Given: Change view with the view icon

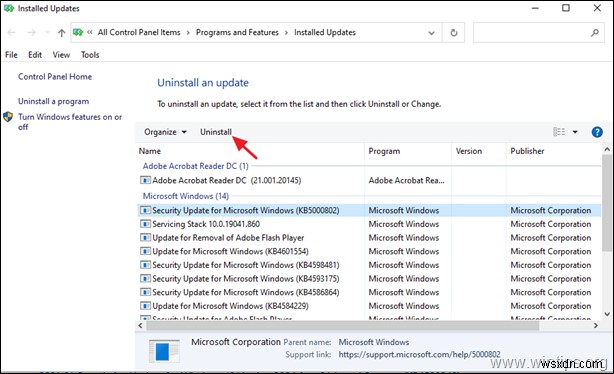Looking at the screenshot, I should 559,132.
